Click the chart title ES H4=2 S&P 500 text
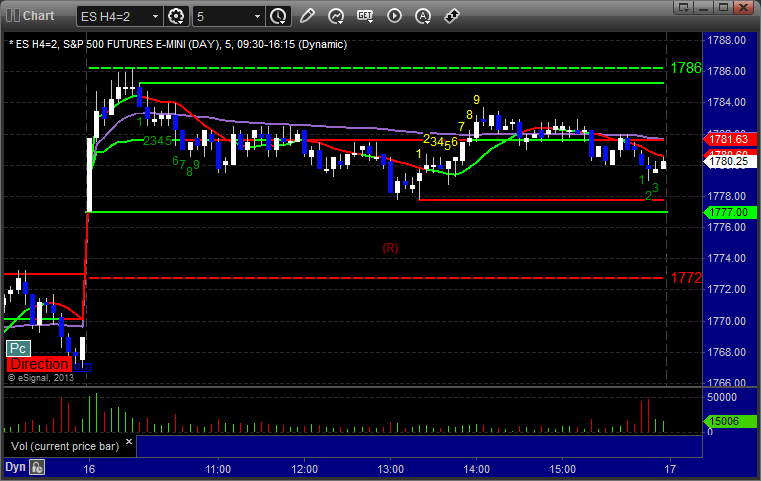This screenshot has width=761, height=481. 178,44
